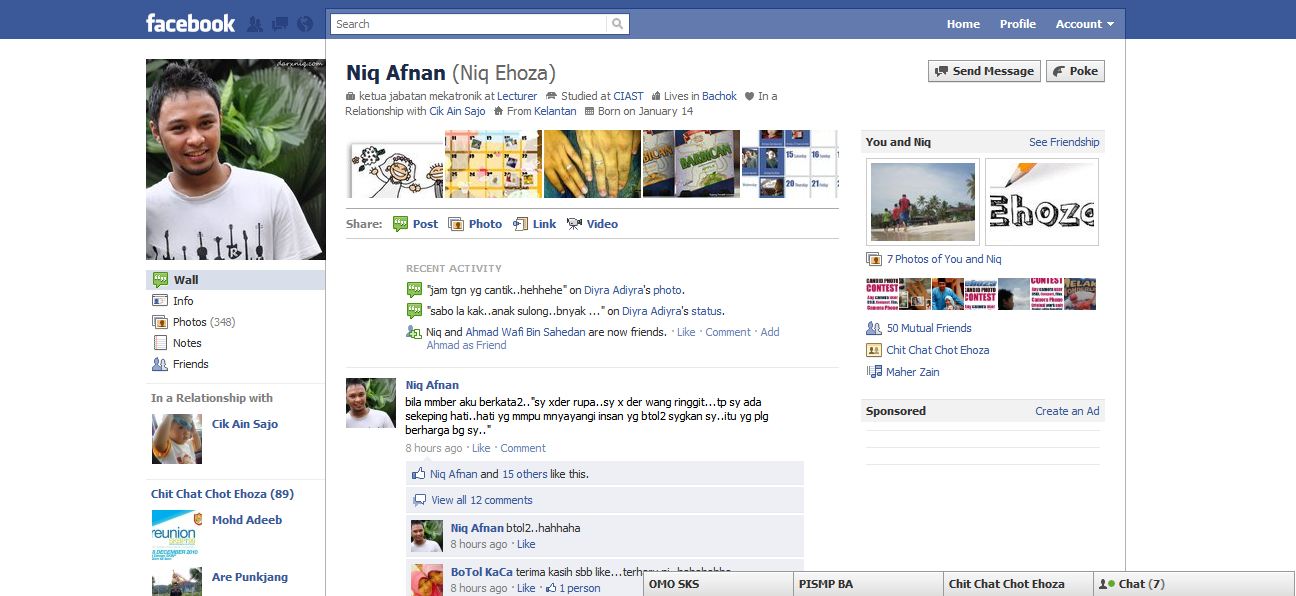Open Niq Afnan's large profile picture
The height and width of the screenshot is (596, 1296).
[235, 159]
